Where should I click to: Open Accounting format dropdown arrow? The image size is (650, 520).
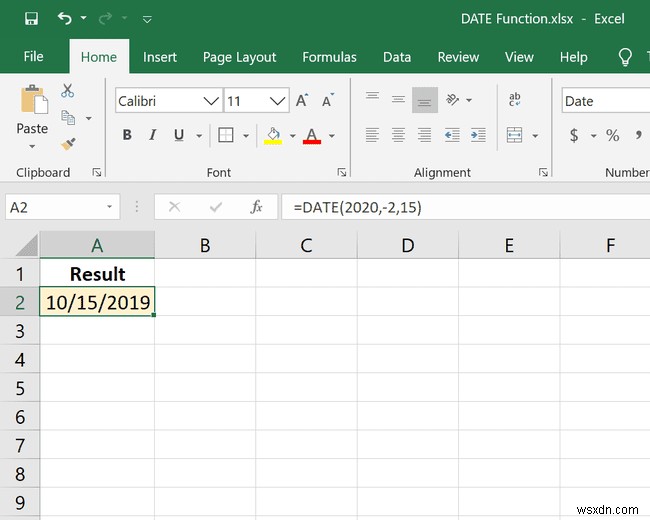click(x=593, y=136)
